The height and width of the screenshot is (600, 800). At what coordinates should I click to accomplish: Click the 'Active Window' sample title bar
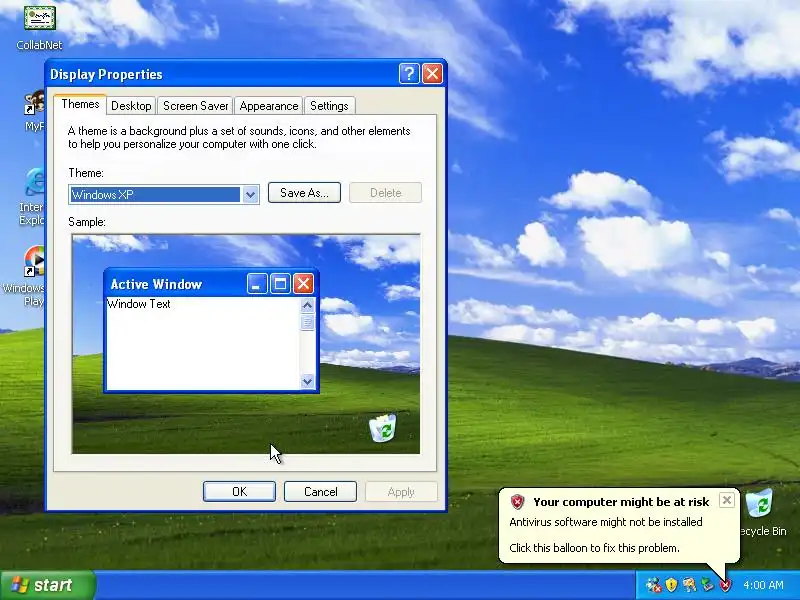coord(211,284)
